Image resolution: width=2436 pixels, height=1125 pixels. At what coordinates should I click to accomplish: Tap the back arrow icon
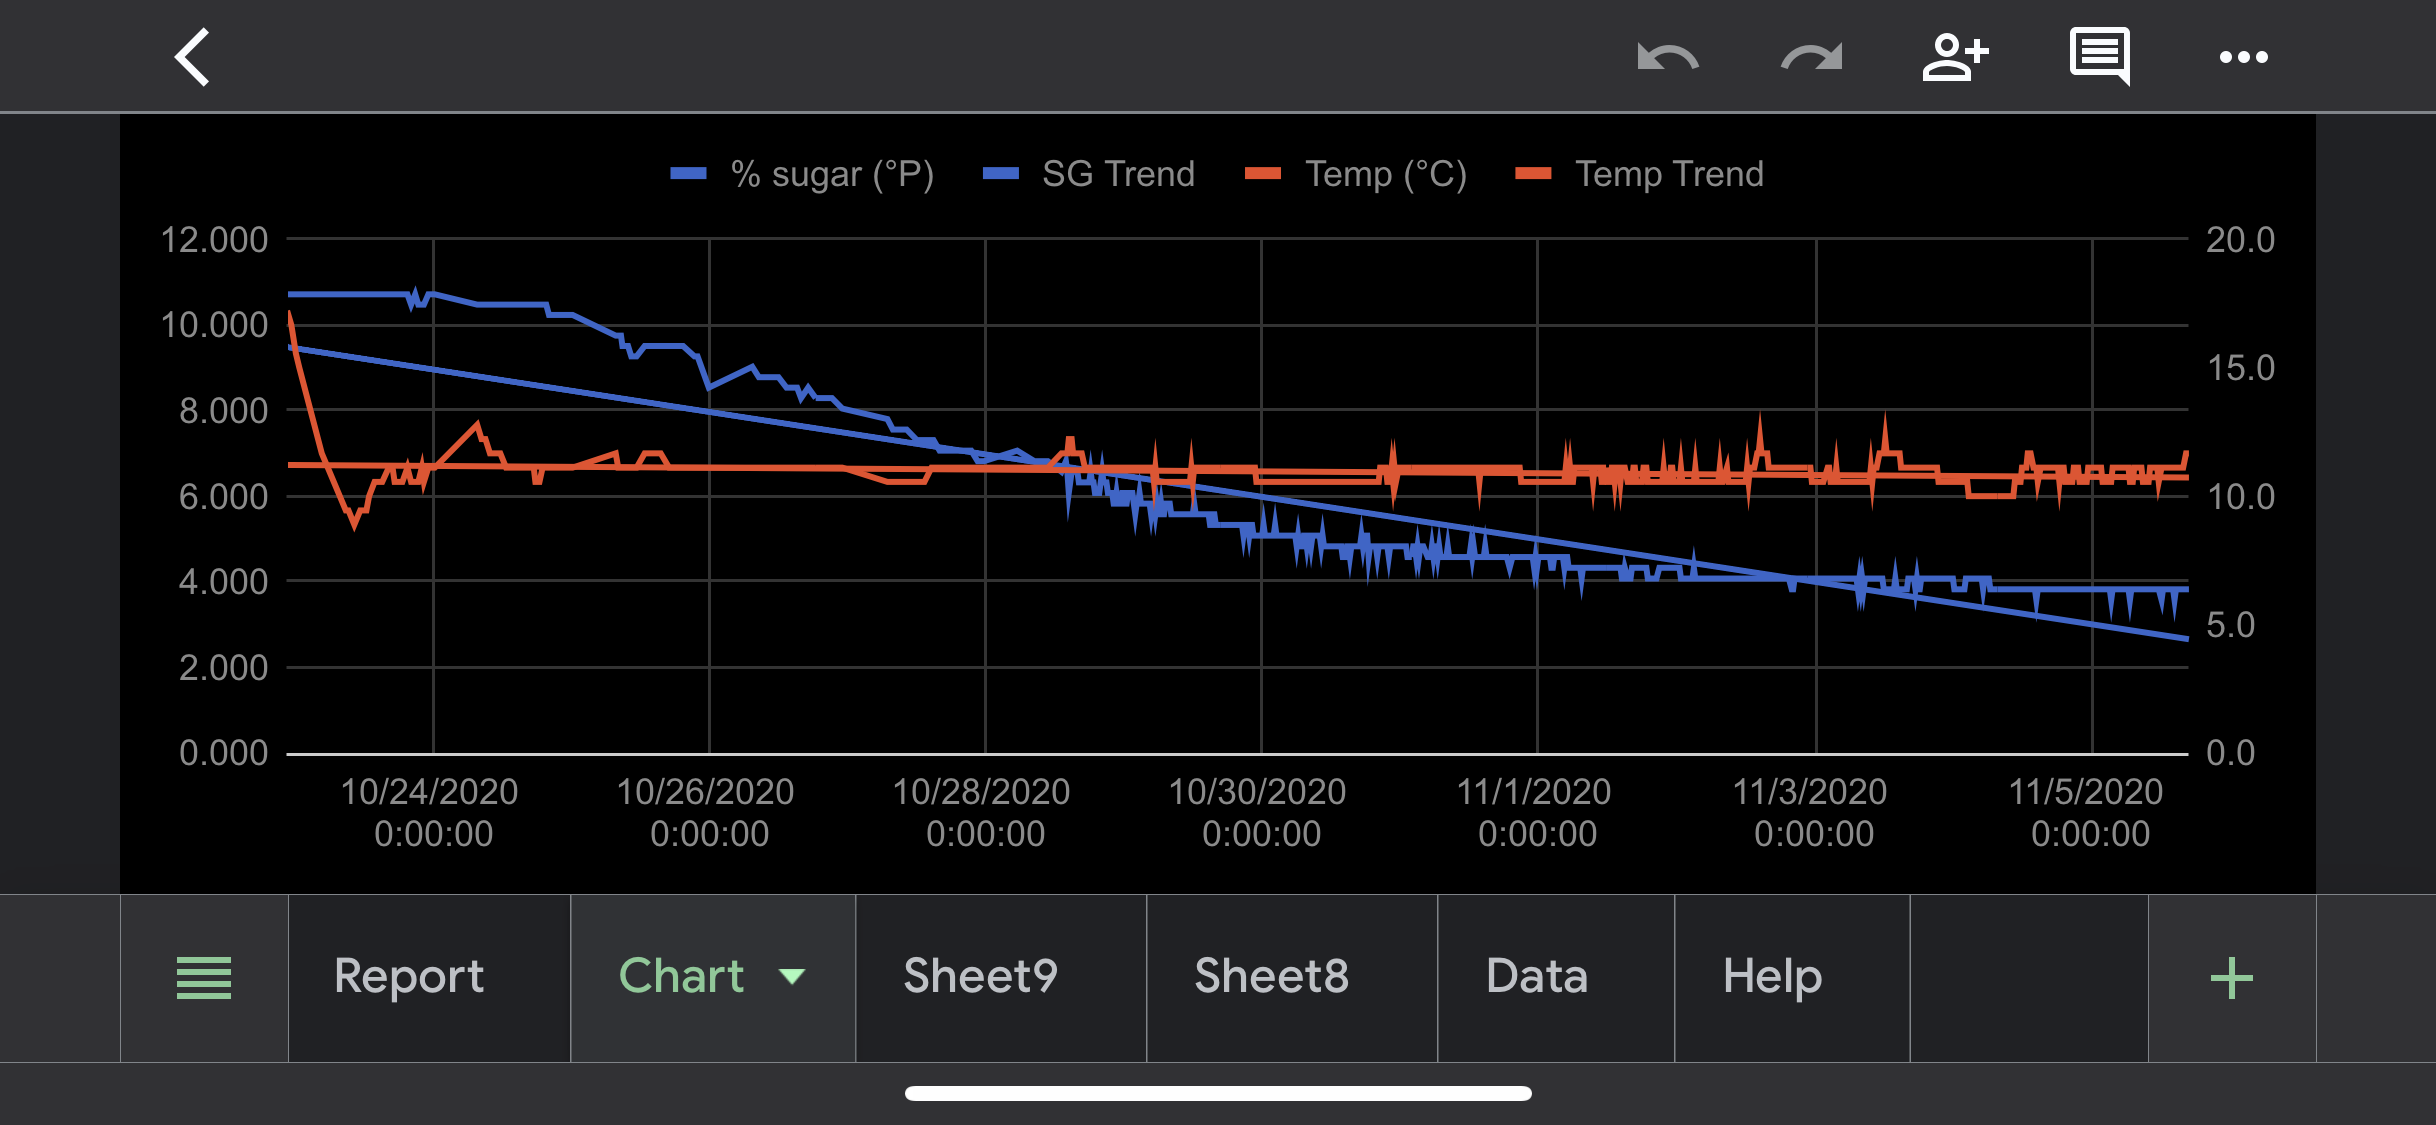(192, 57)
